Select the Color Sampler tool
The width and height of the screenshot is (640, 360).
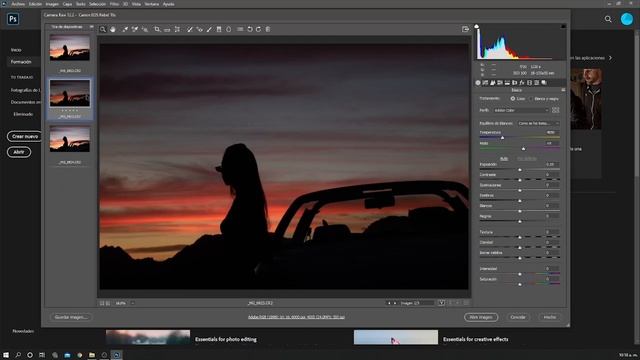(x=135, y=29)
